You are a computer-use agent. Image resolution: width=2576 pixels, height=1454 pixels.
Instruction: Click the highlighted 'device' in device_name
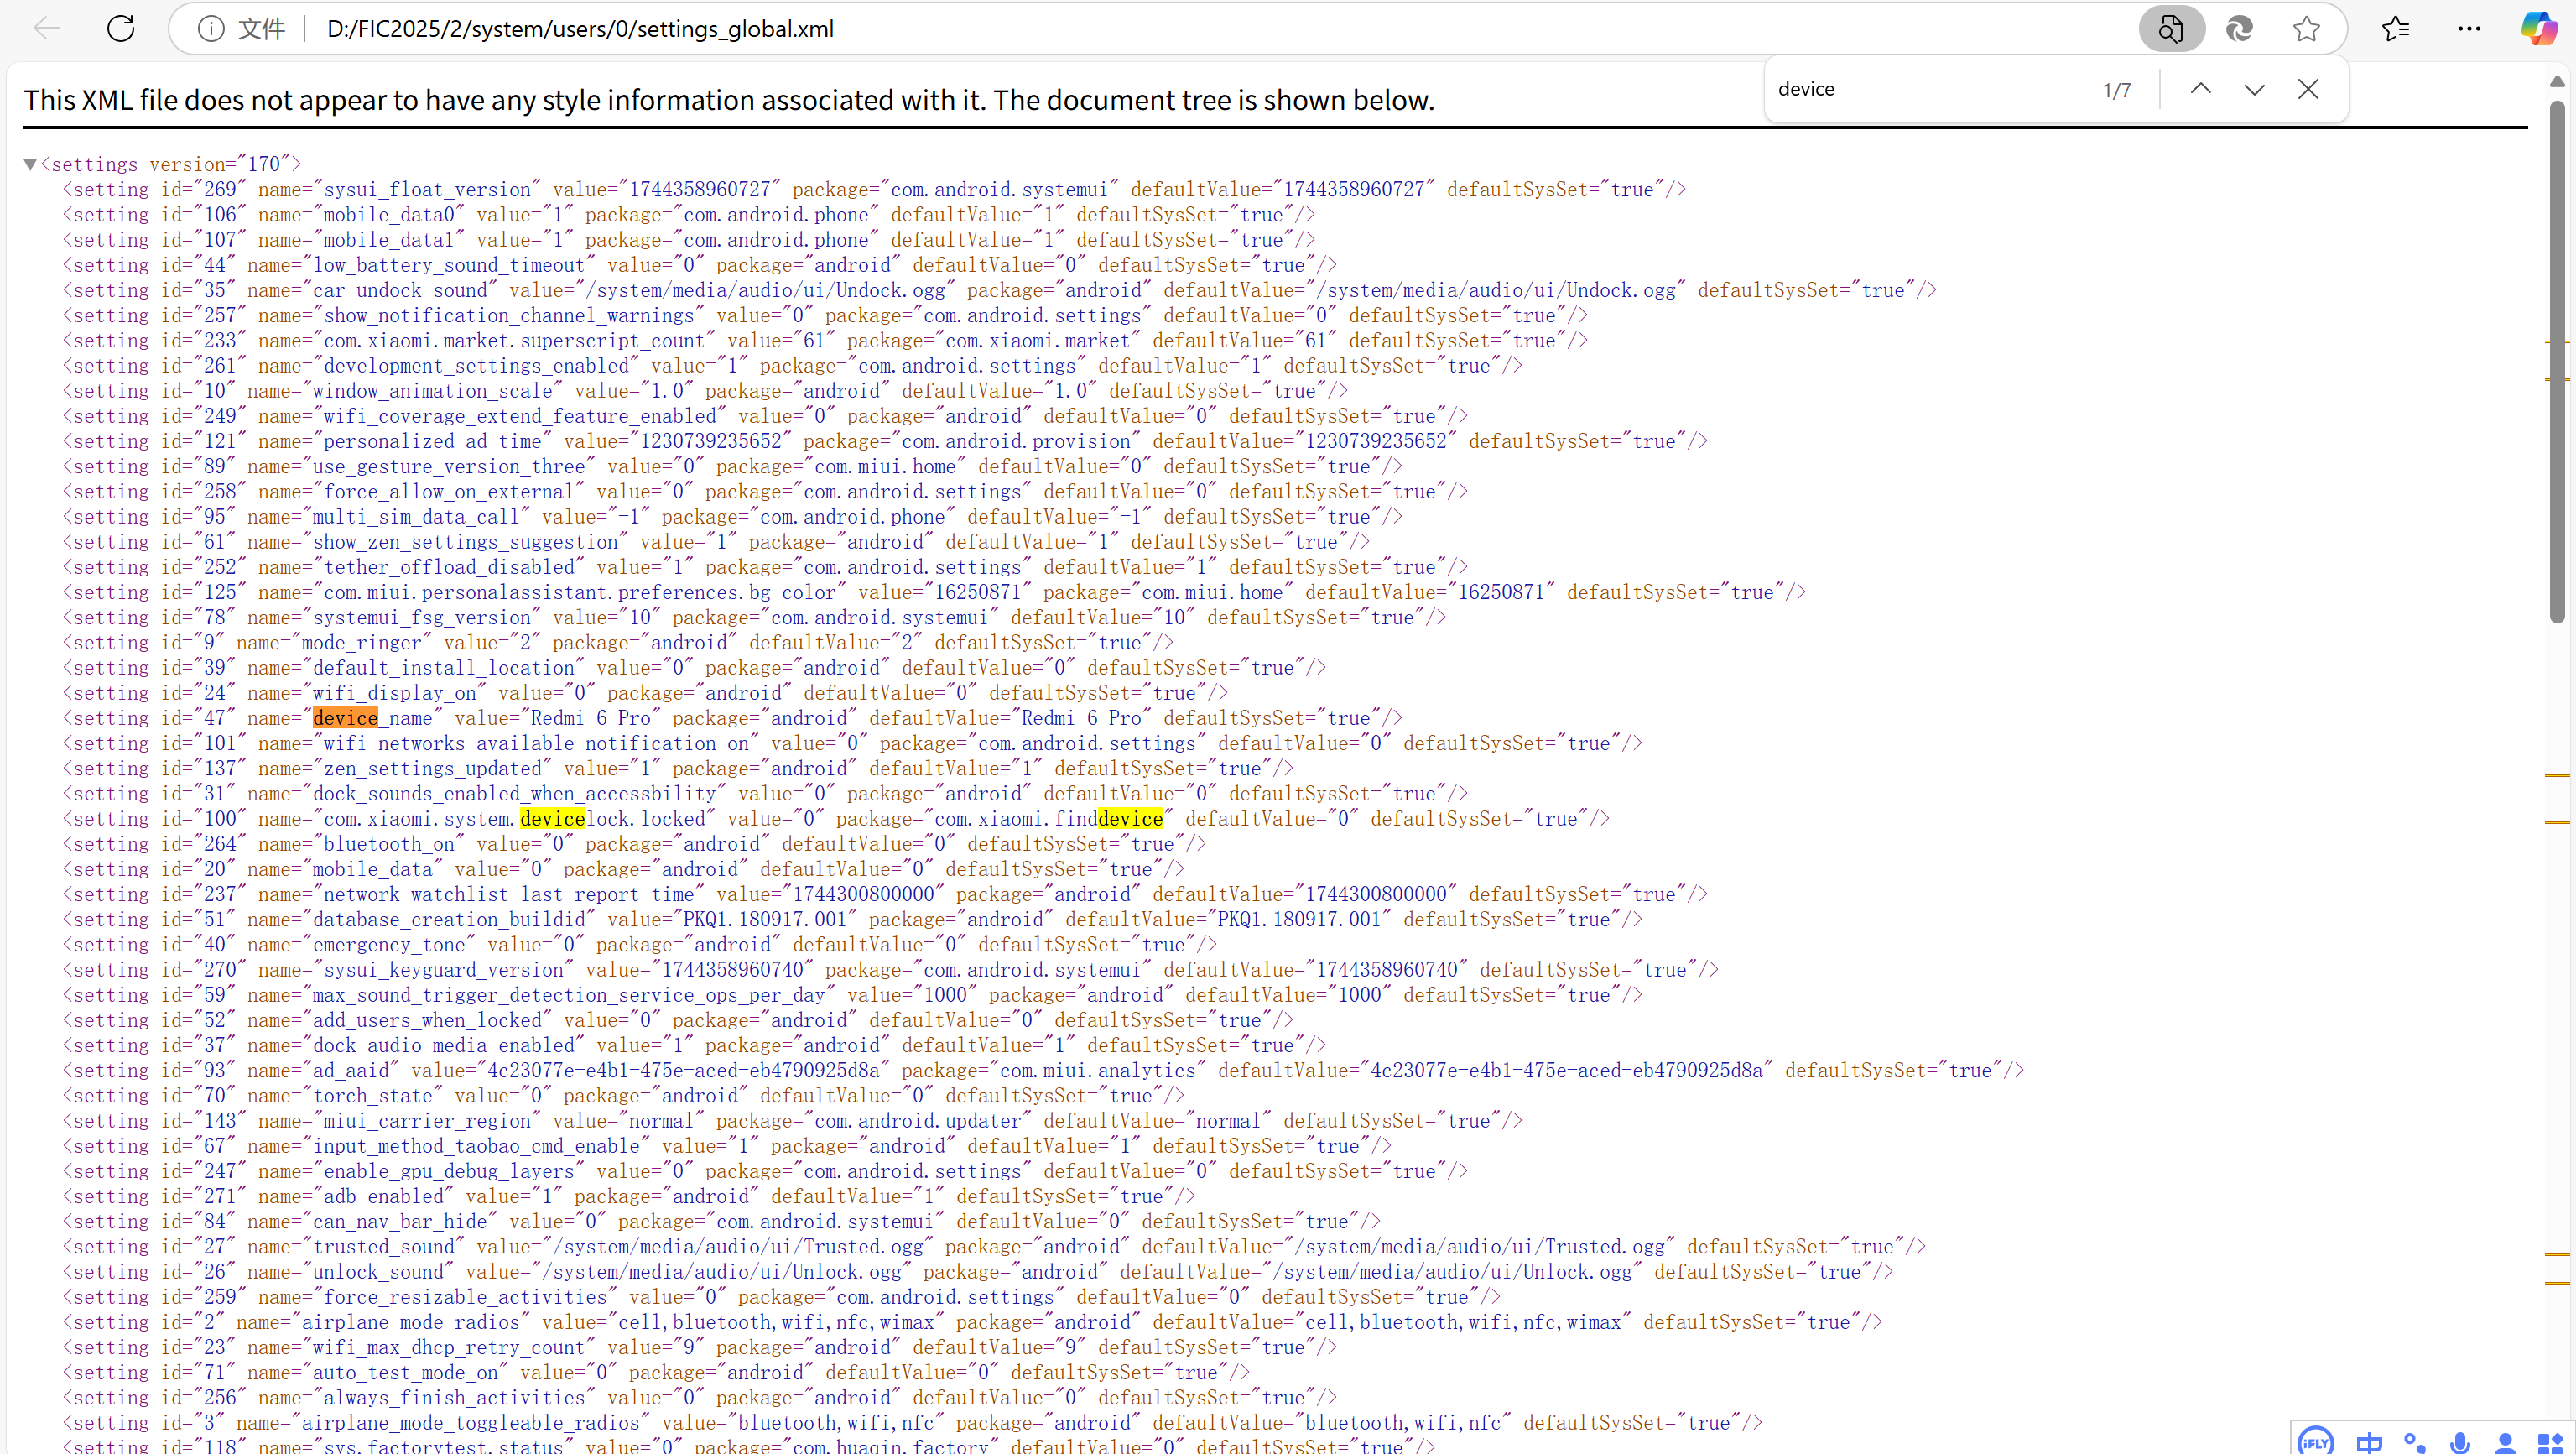click(x=345, y=718)
